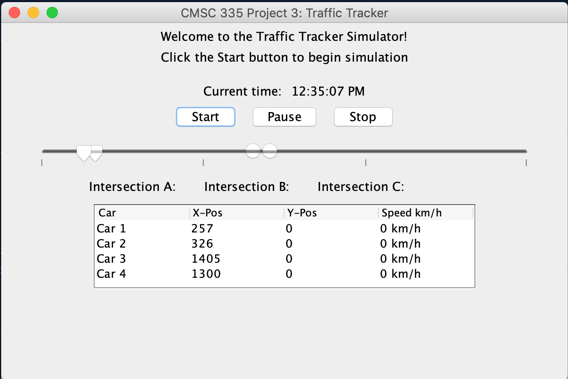The height and width of the screenshot is (379, 568).
Task: Click the Speed km/h column header
Action: 426,213
